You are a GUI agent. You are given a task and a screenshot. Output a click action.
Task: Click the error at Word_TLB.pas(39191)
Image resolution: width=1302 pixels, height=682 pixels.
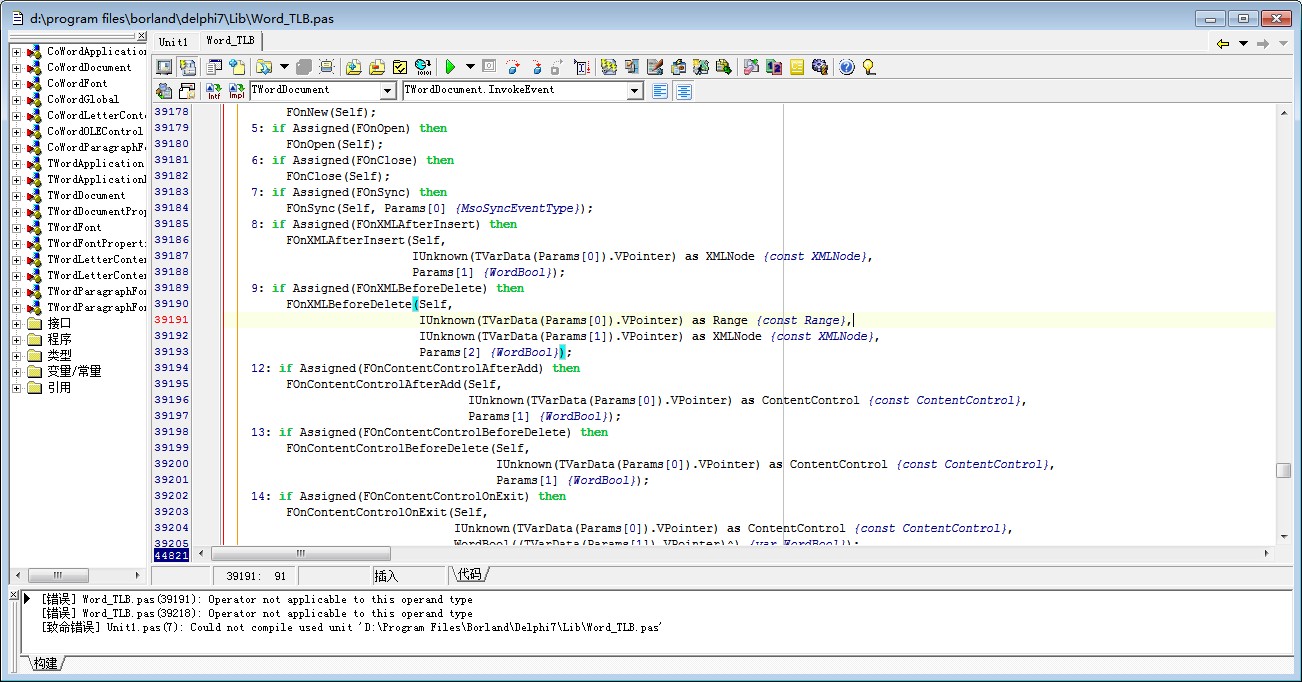[257, 599]
